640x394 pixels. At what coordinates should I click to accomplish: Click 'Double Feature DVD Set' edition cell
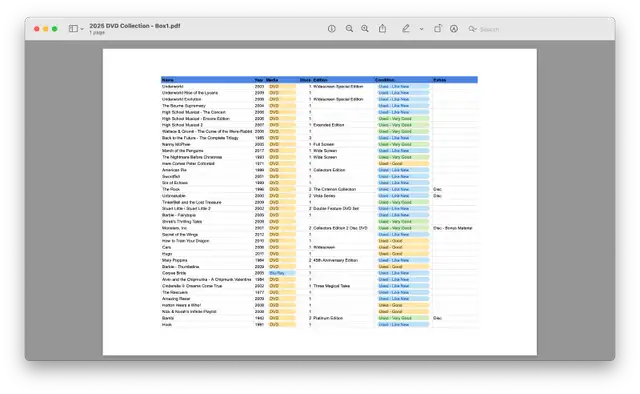[336, 209]
